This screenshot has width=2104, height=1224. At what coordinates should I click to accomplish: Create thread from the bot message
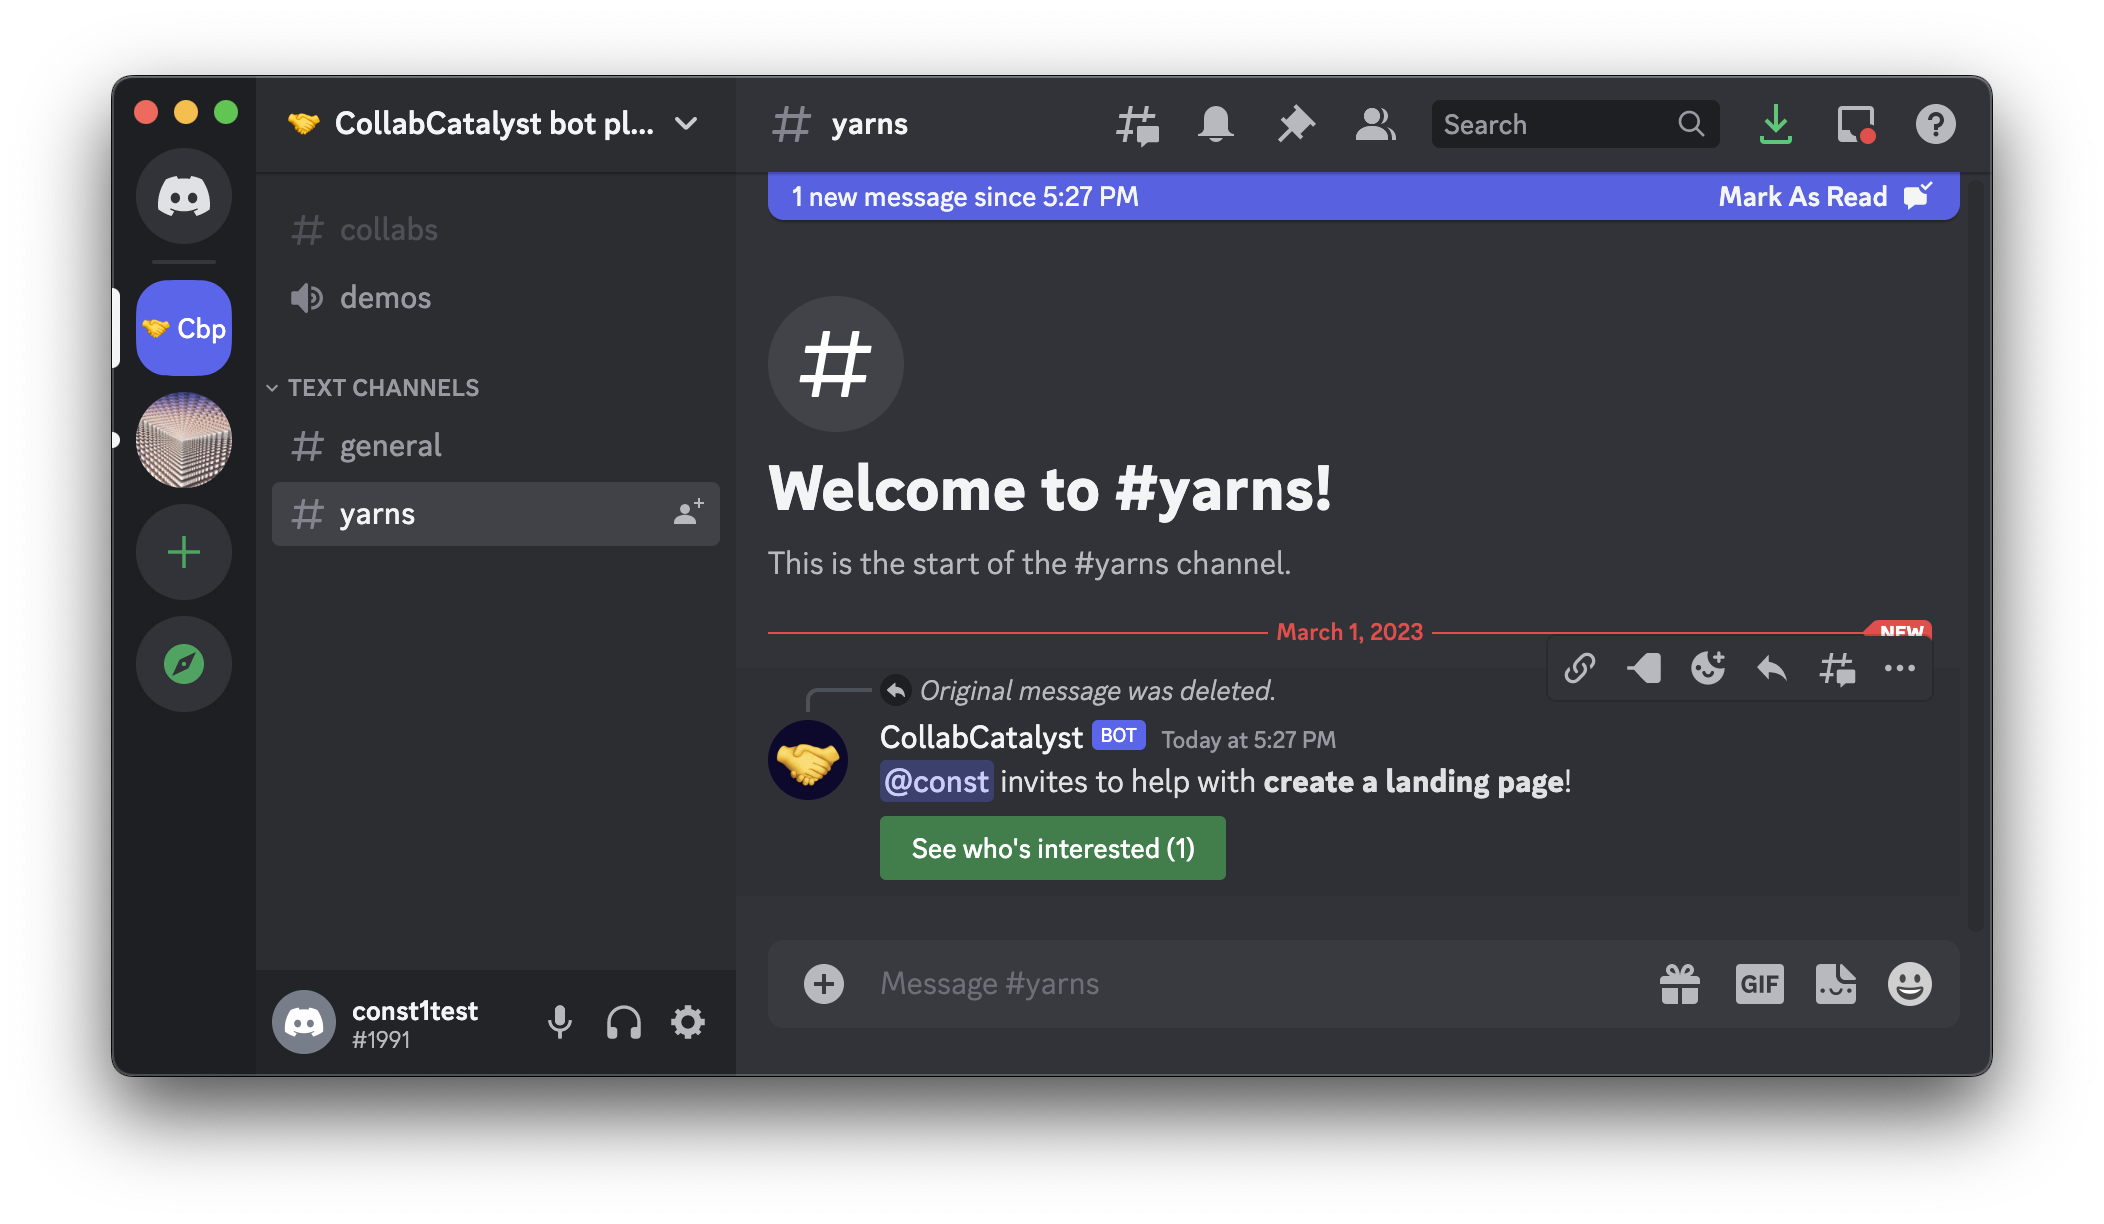1837,668
